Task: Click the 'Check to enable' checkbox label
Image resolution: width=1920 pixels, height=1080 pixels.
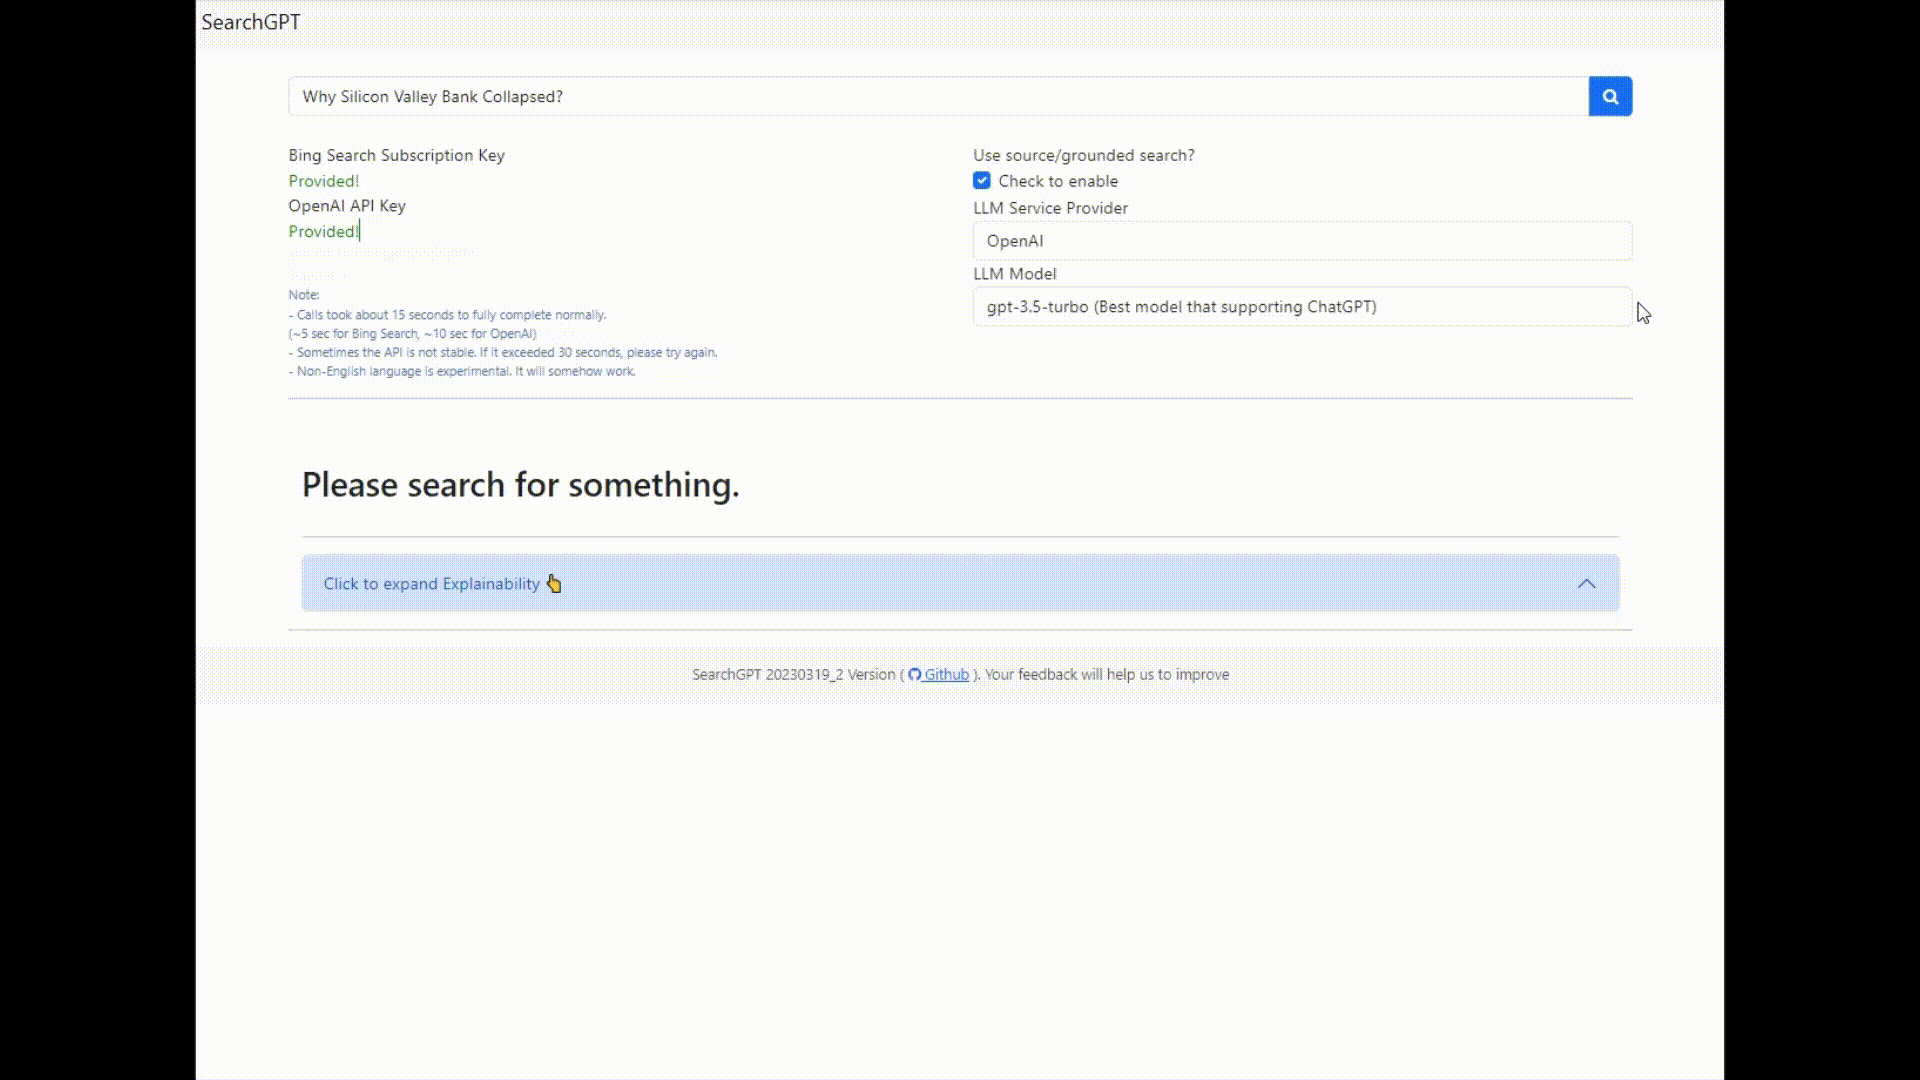Action: pos(1057,181)
